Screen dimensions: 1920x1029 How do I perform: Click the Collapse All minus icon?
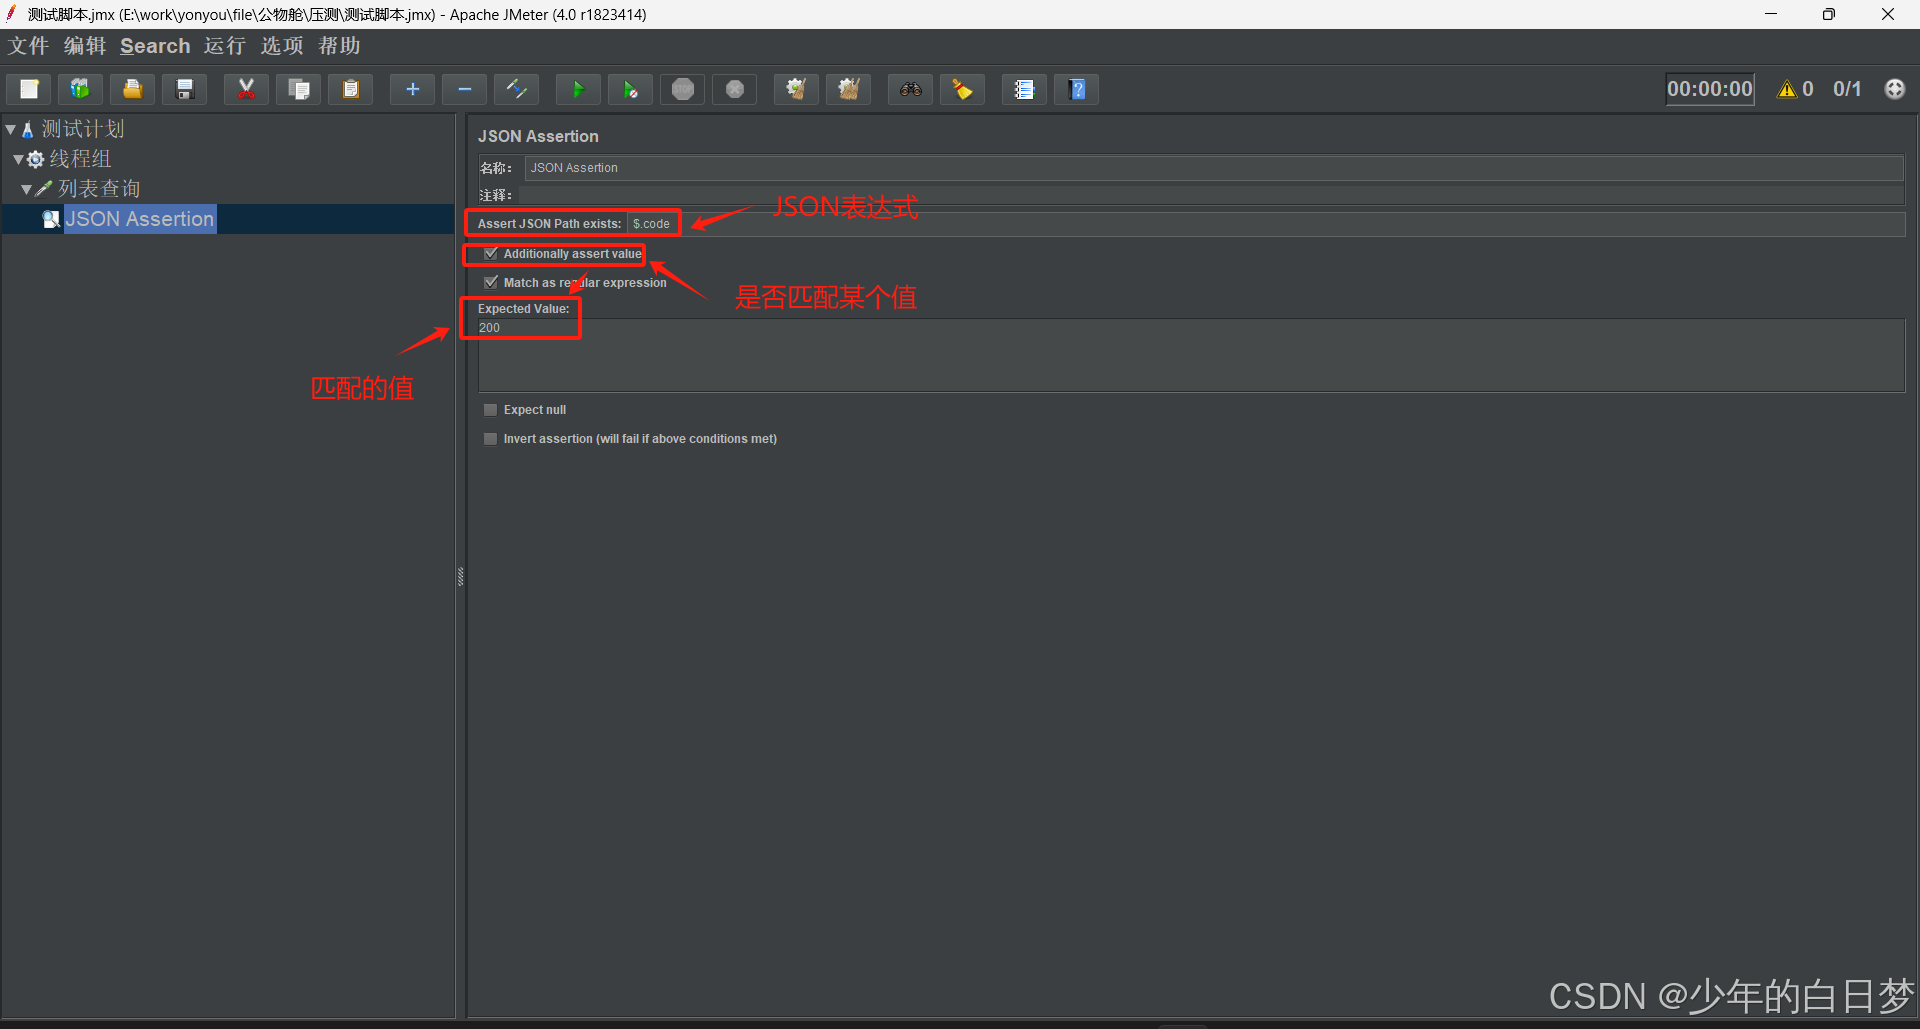click(x=464, y=89)
